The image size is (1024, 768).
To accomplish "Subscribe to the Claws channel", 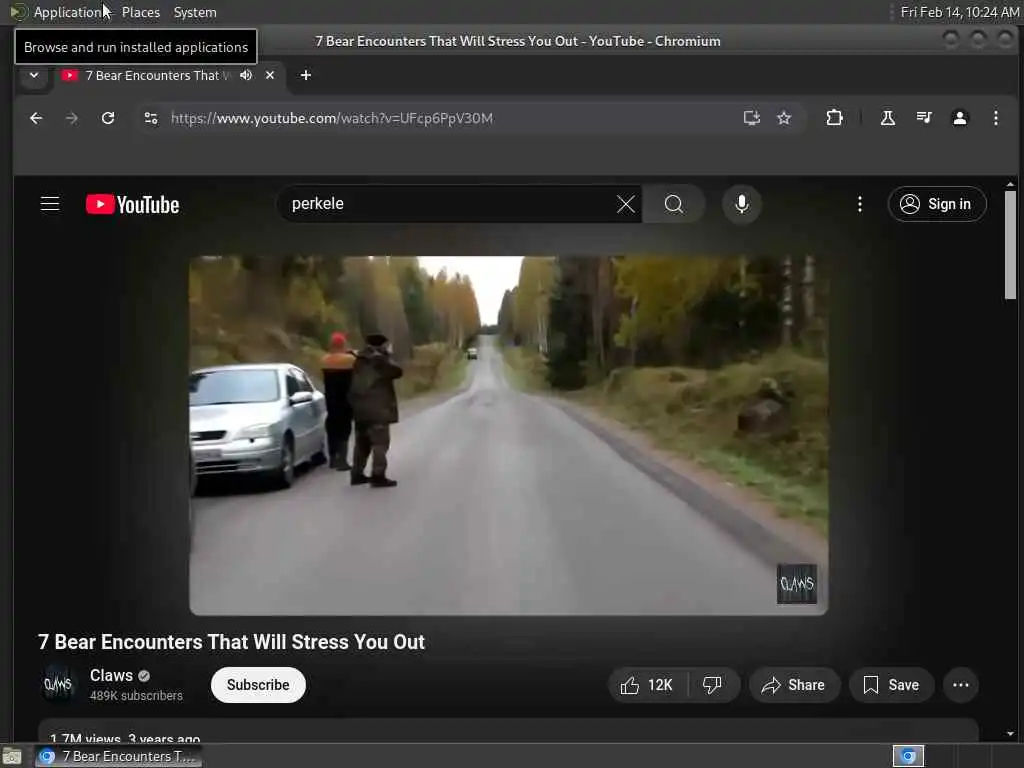I will pyautogui.click(x=258, y=685).
